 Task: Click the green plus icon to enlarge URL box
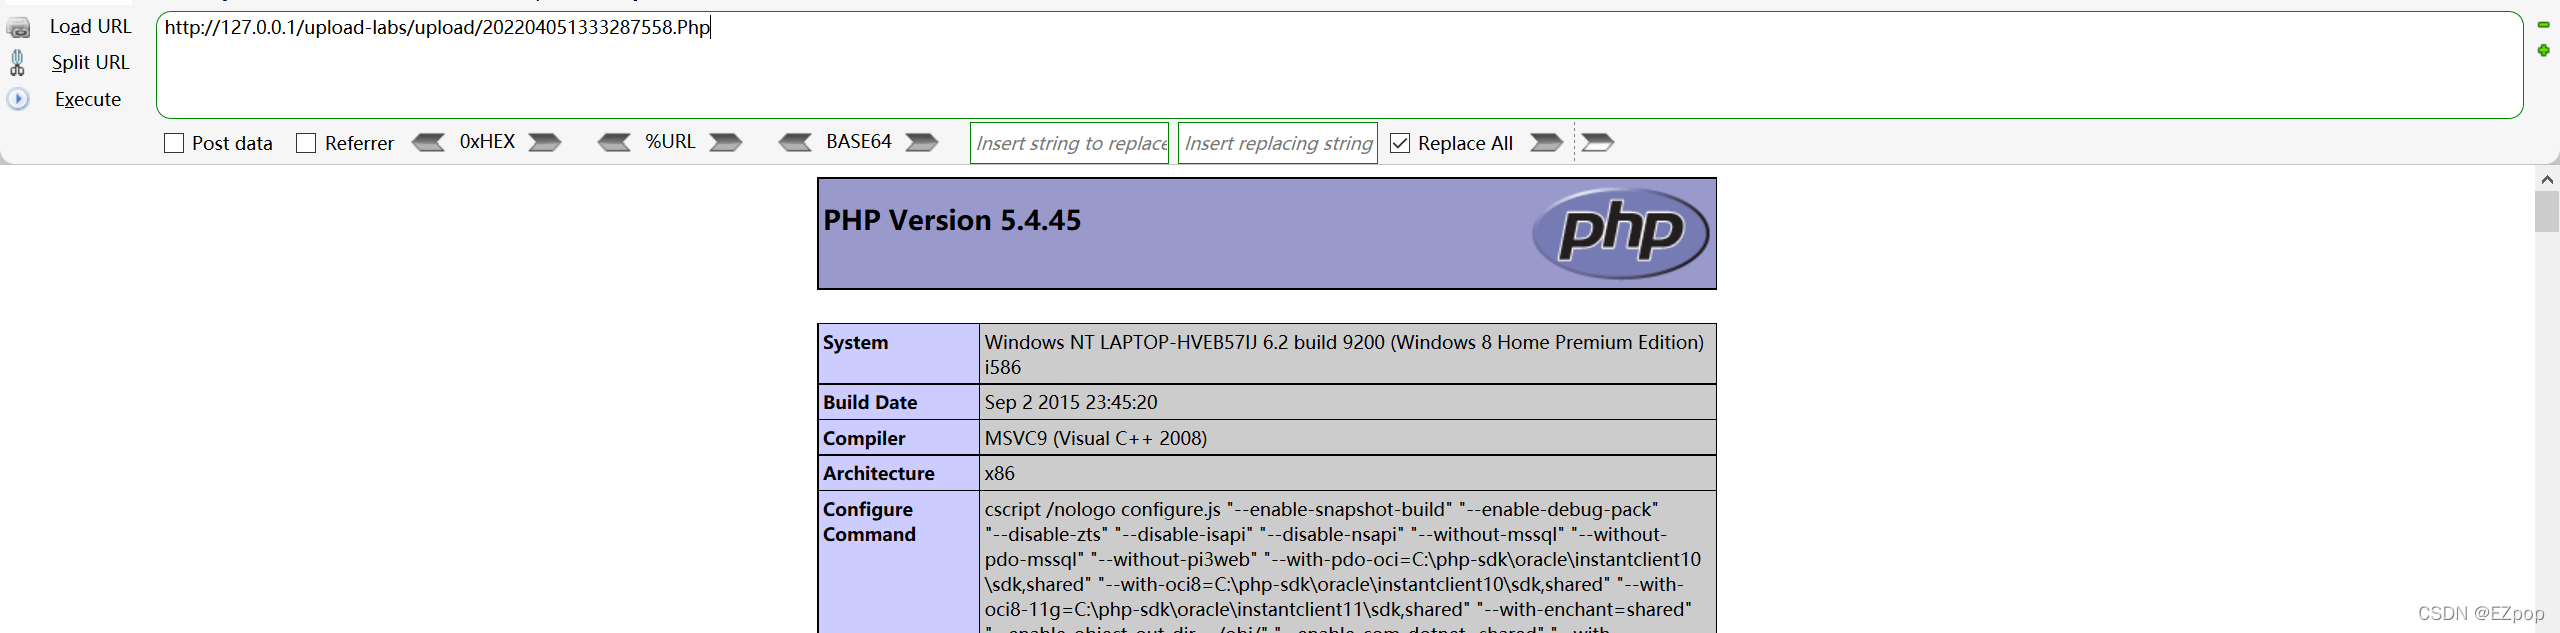pos(2543,50)
